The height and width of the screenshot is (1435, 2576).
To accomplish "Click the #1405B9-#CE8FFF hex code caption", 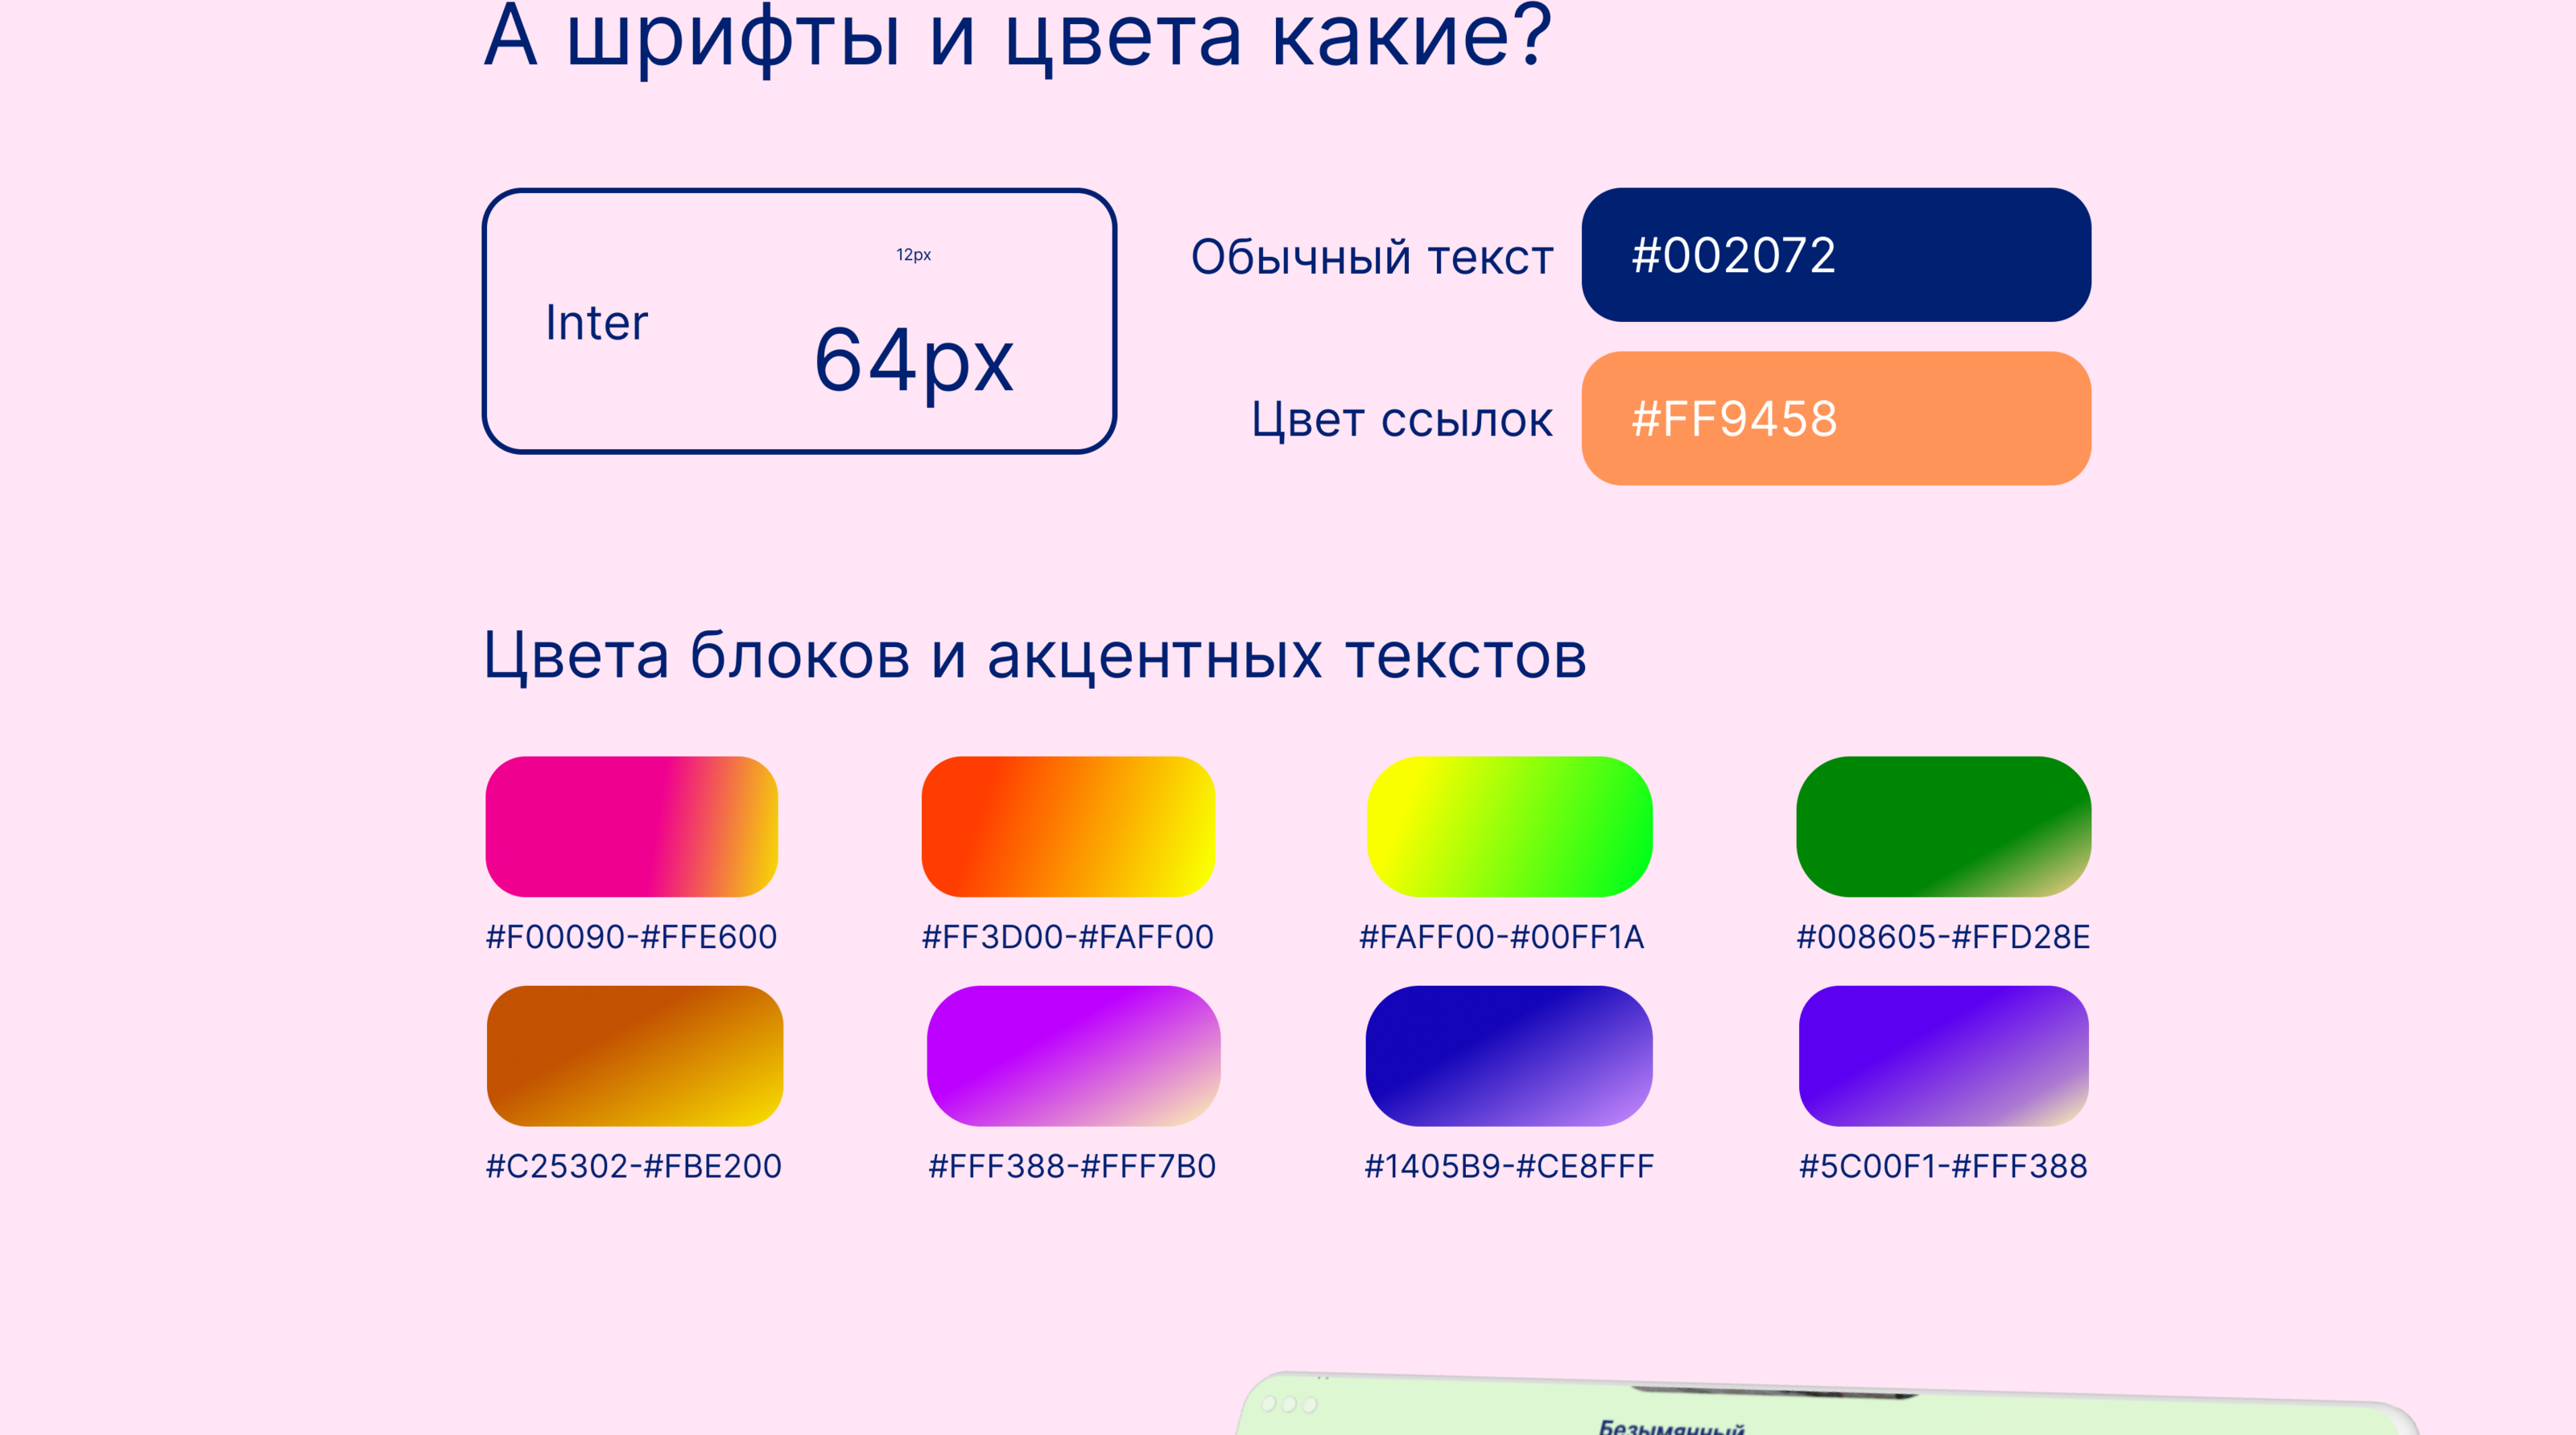I will [x=1508, y=1166].
